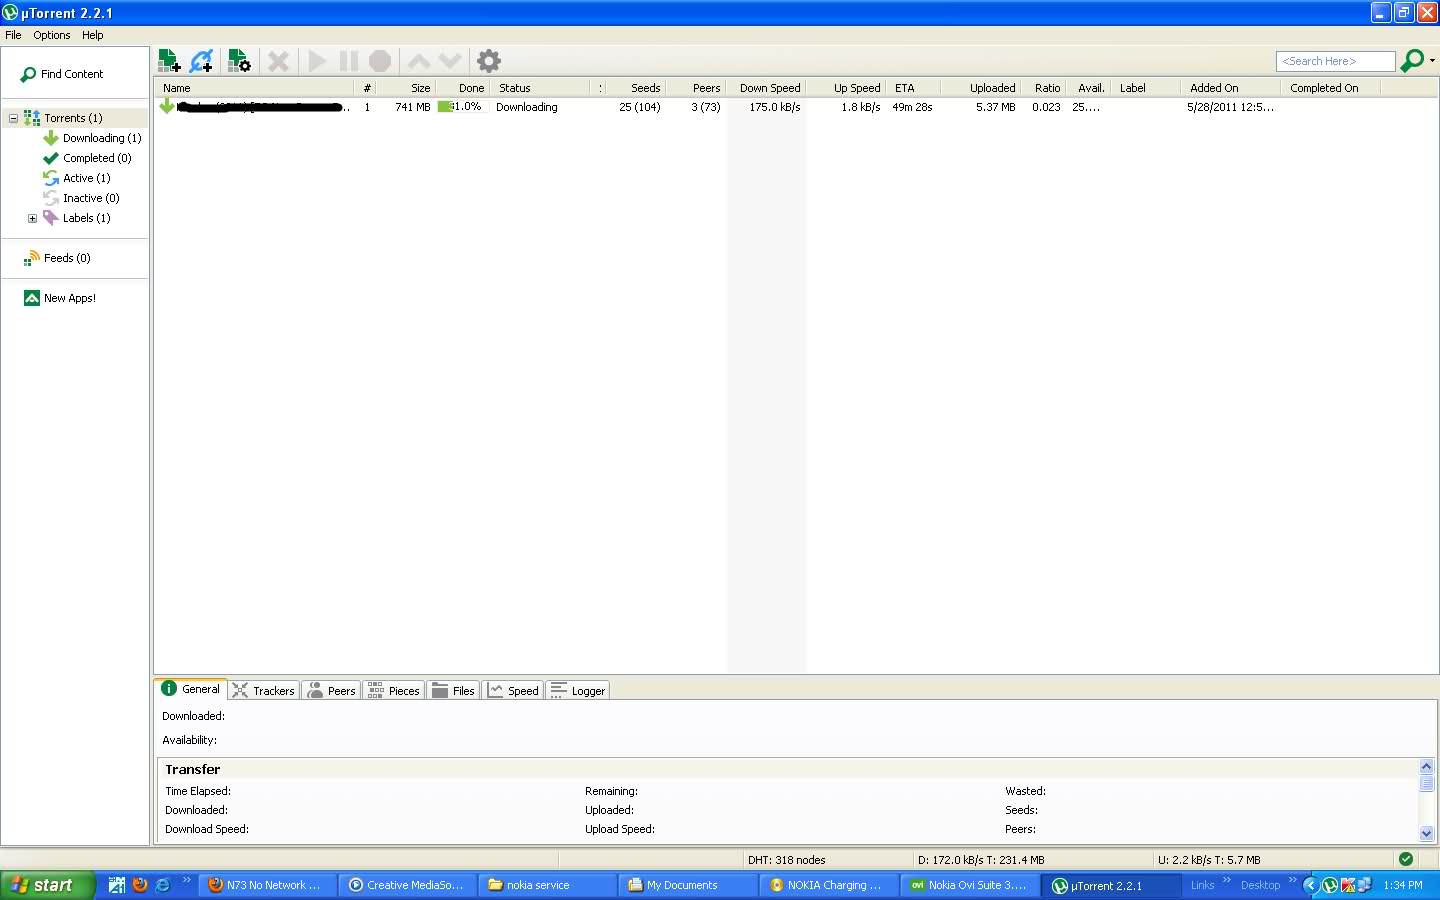Open Feeds (0) in the sidebar

point(67,258)
